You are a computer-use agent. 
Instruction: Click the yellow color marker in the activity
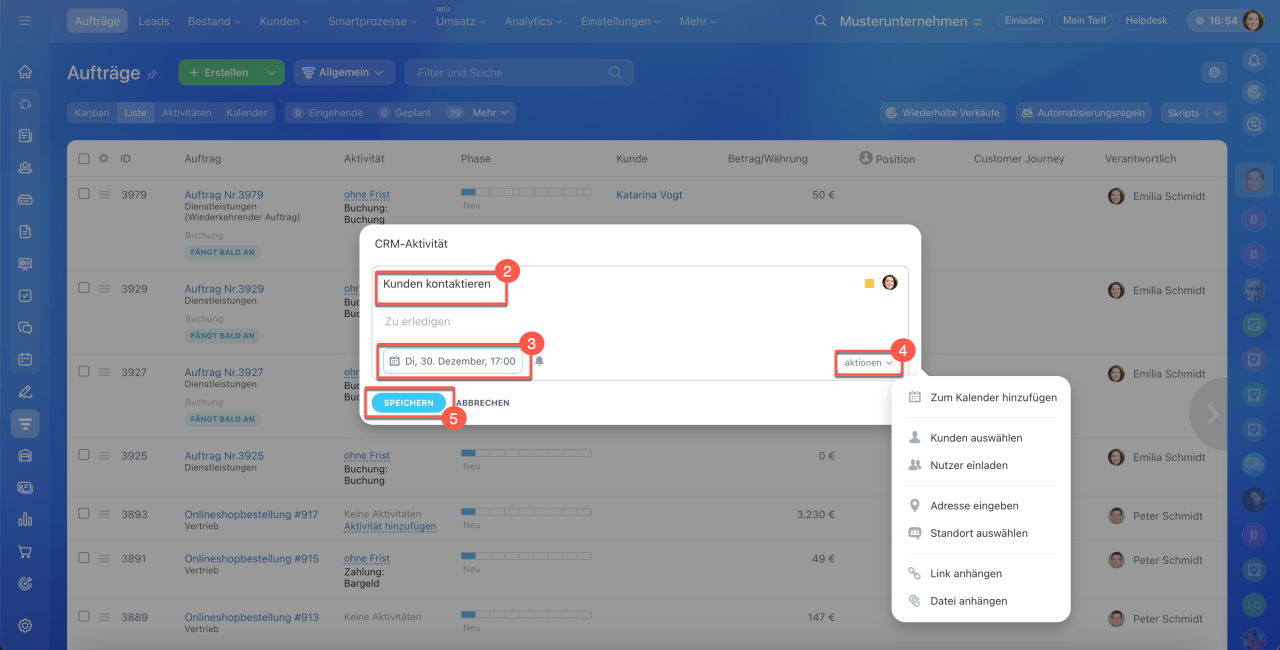click(x=869, y=284)
